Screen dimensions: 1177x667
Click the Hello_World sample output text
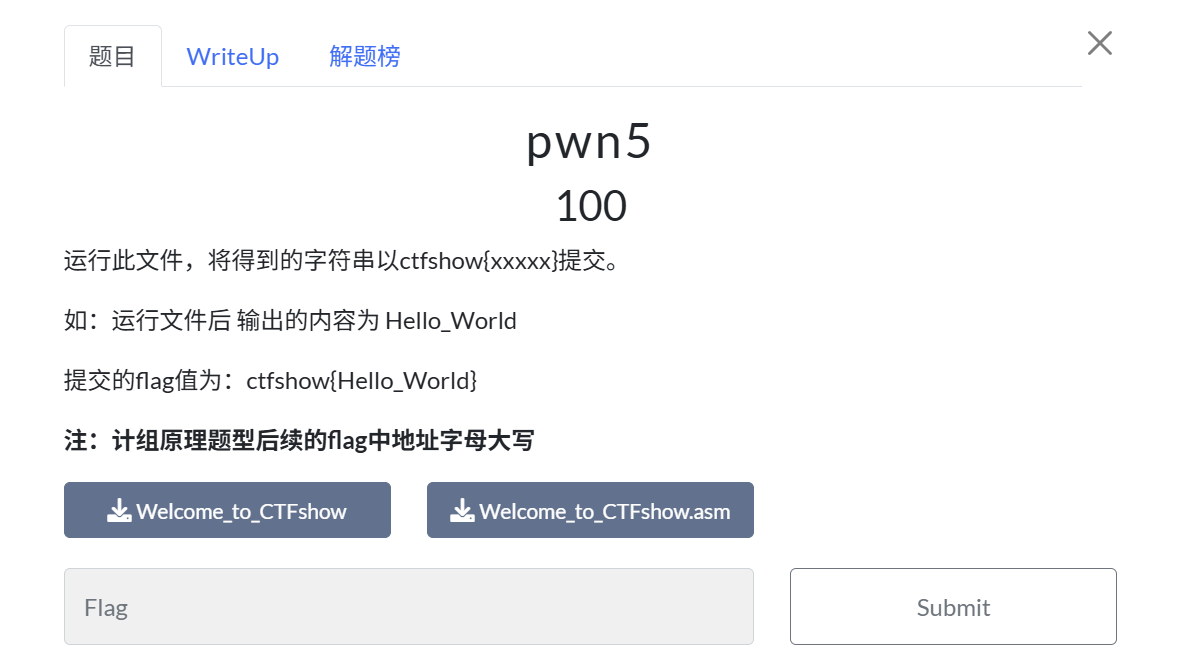[x=451, y=321]
